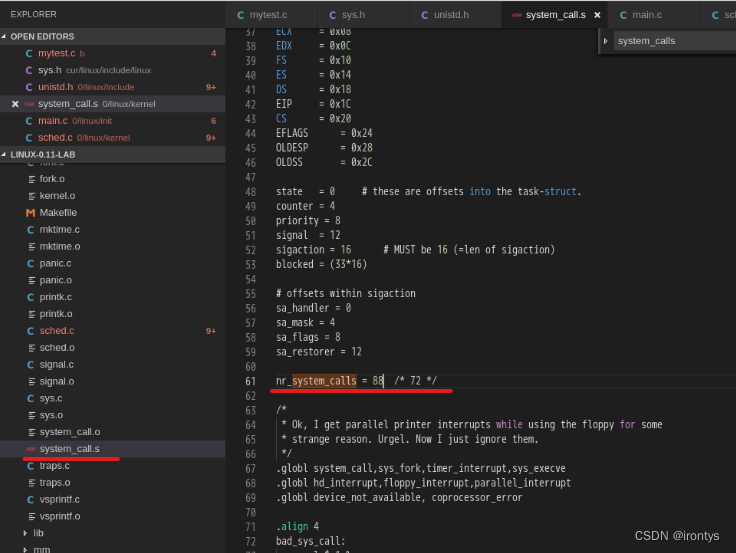Image resolution: width=736 pixels, height=553 pixels.
Task: Click the ASM icon beside tree system_call.s
Action: pyautogui.click(x=31, y=449)
